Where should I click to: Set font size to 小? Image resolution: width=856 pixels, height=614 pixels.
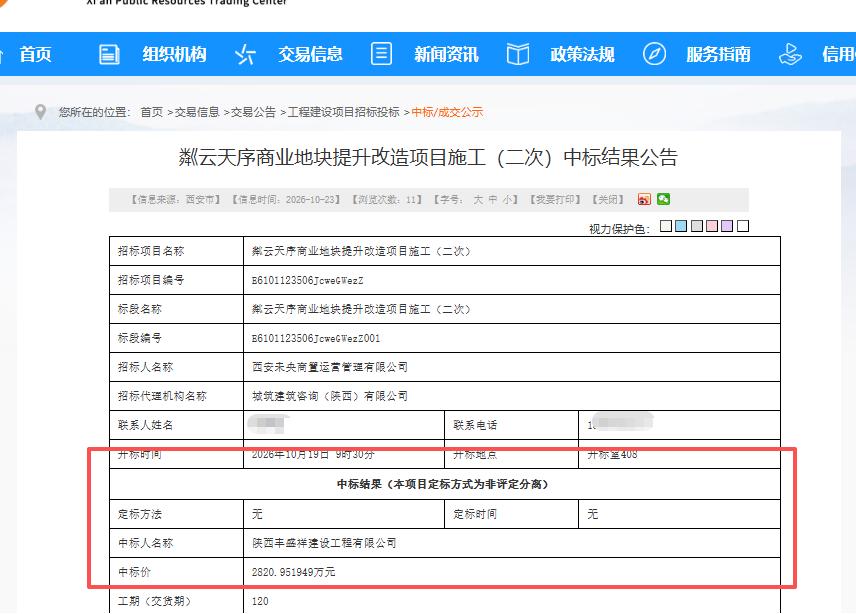point(507,200)
